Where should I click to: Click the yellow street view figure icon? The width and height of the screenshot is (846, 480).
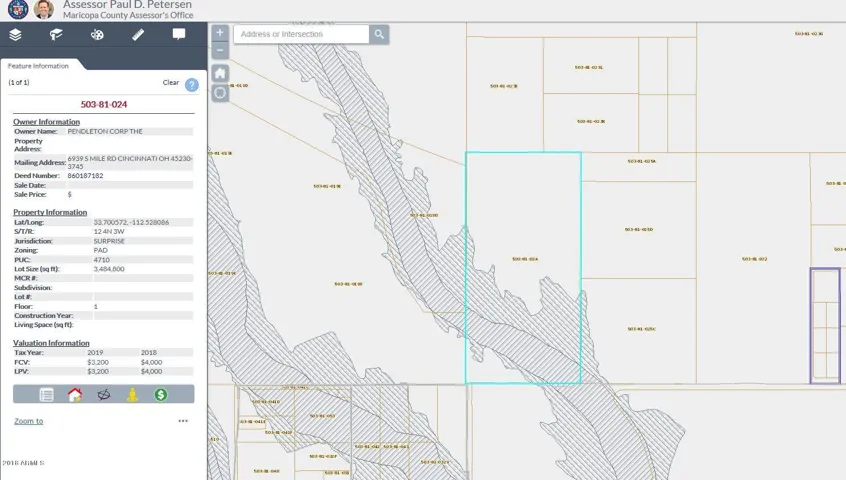click(132, 395)
